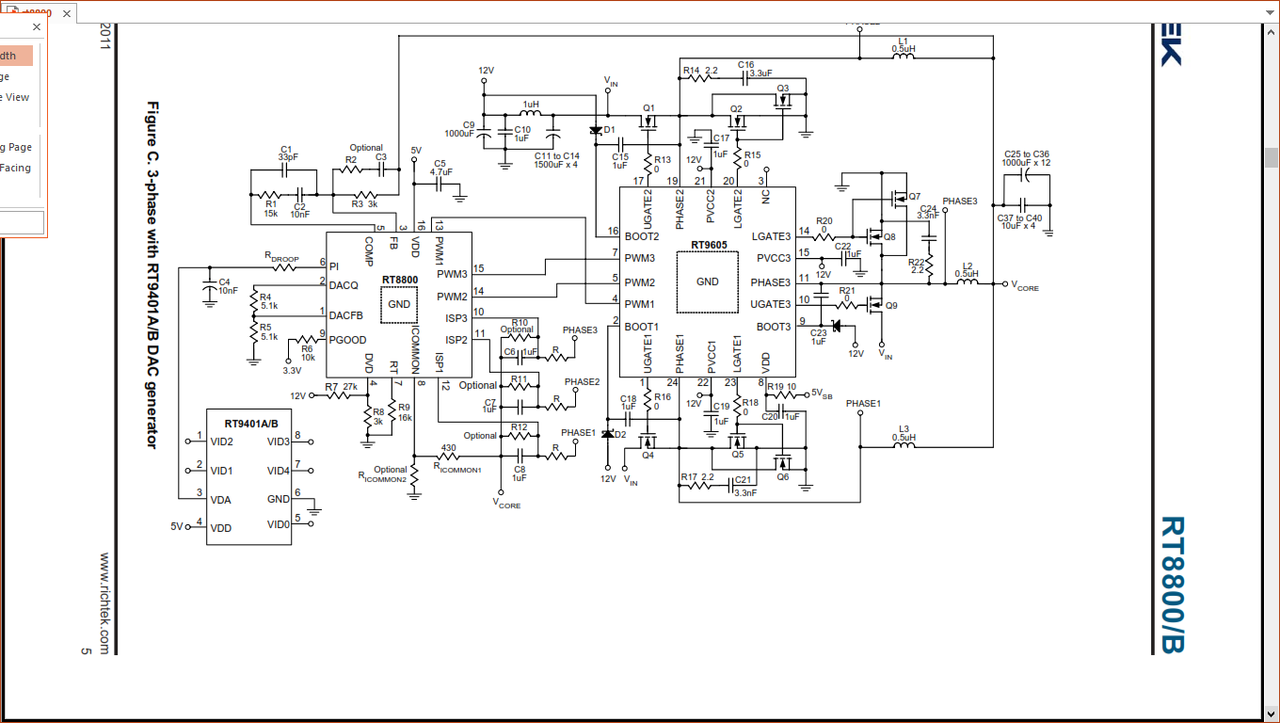
Task: Open the tab list dropdown arrow
Action: point(1269,13)
